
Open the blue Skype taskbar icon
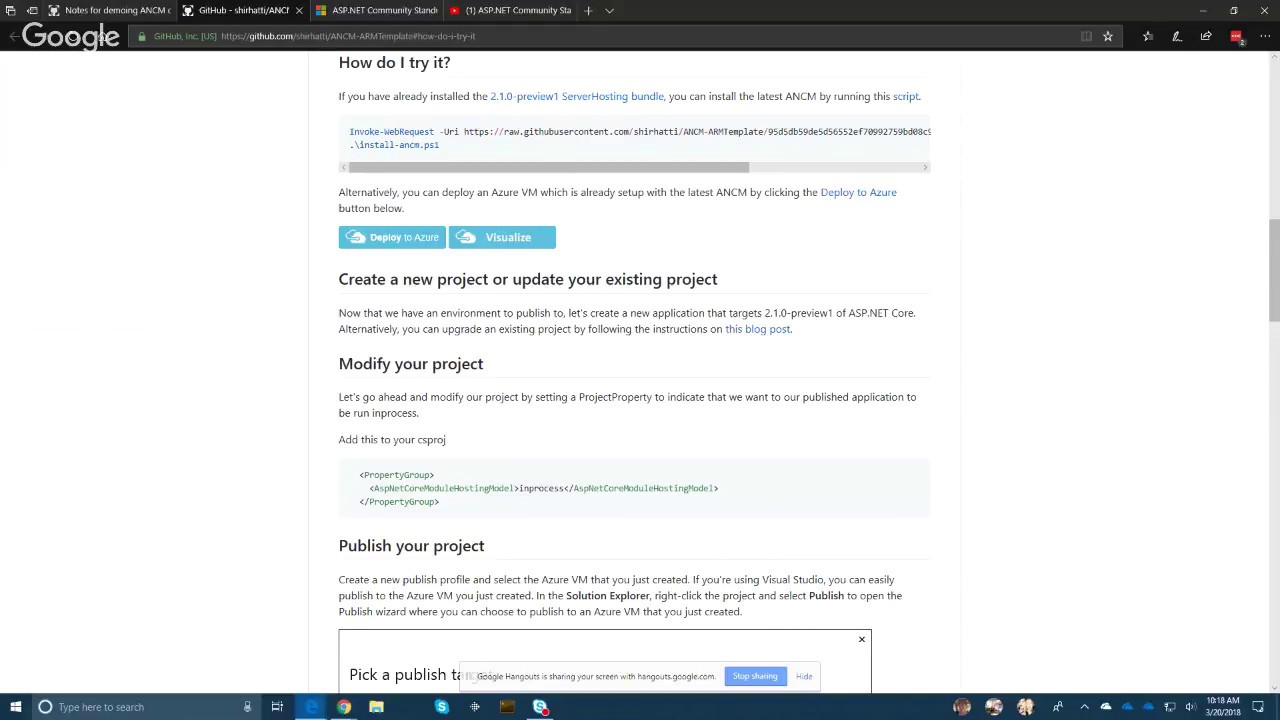pyautogui.click(x=441, y=707)
